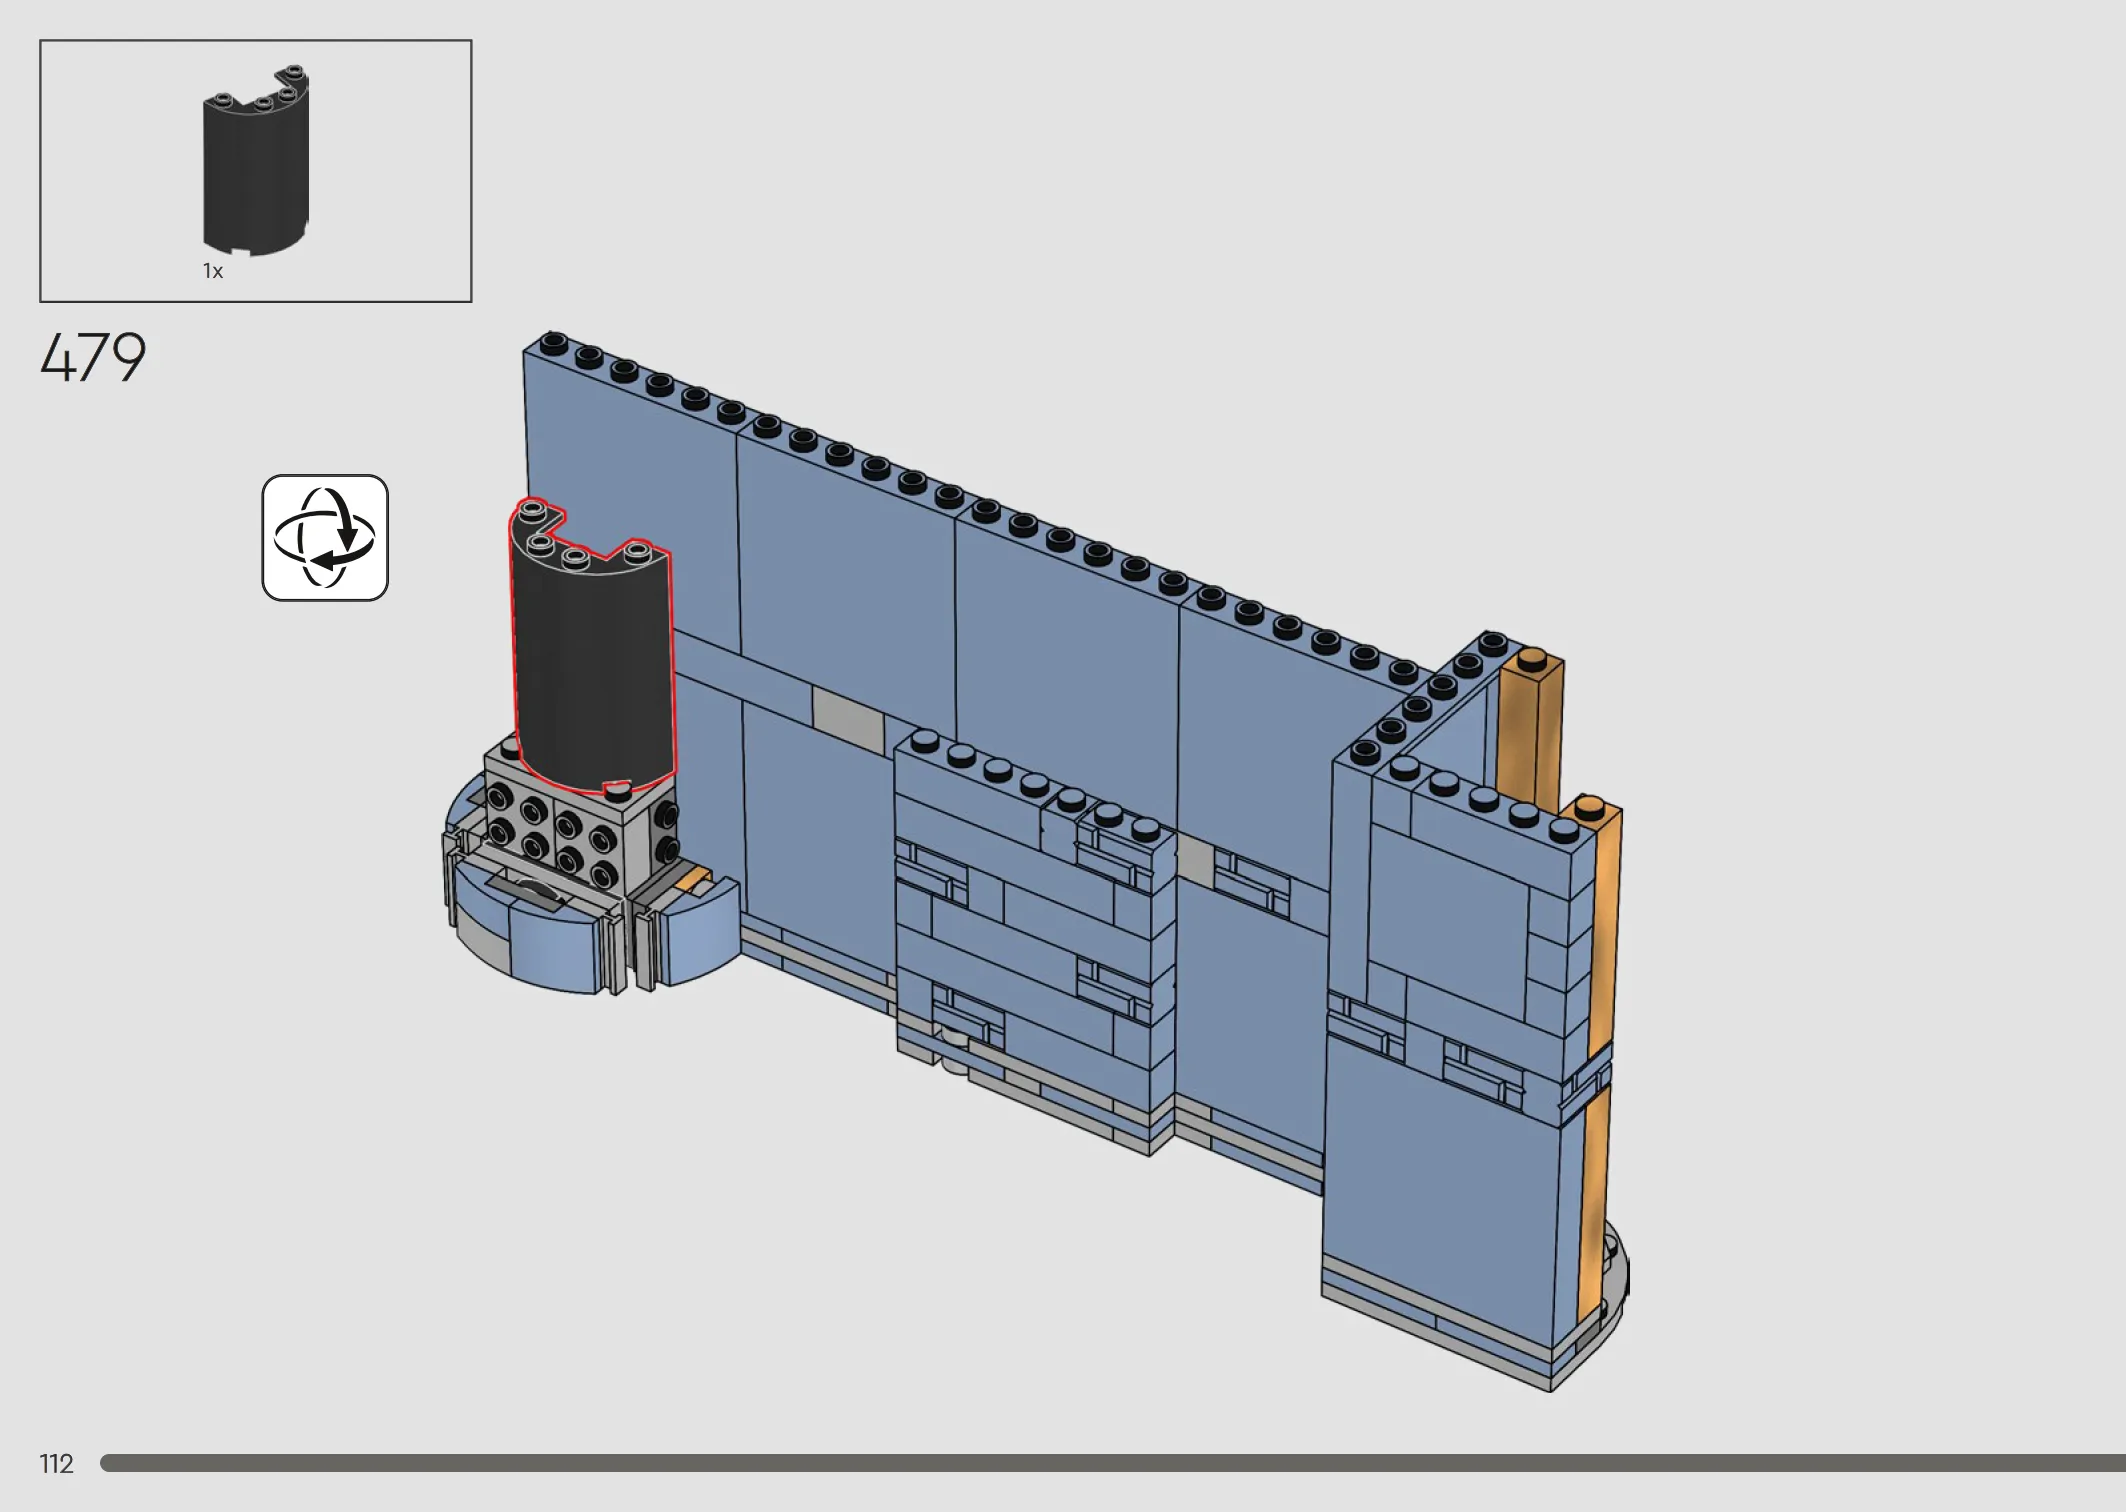Click the page progress bar
The image size is (2126, 1512).
[1113, 1463]
